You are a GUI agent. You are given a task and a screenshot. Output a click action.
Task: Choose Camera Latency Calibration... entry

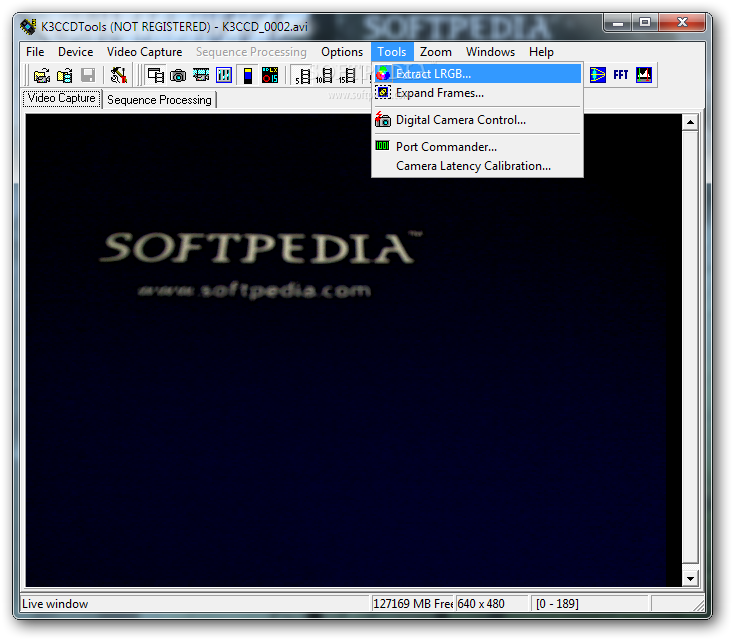[x=477, y=166]
